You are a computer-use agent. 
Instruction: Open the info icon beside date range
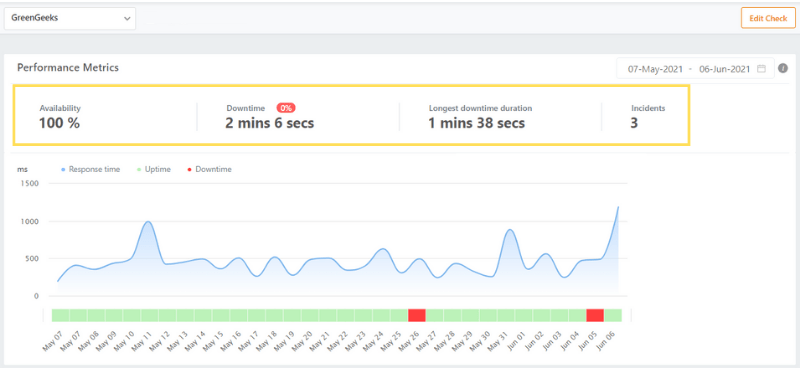[x=783, y=68]
